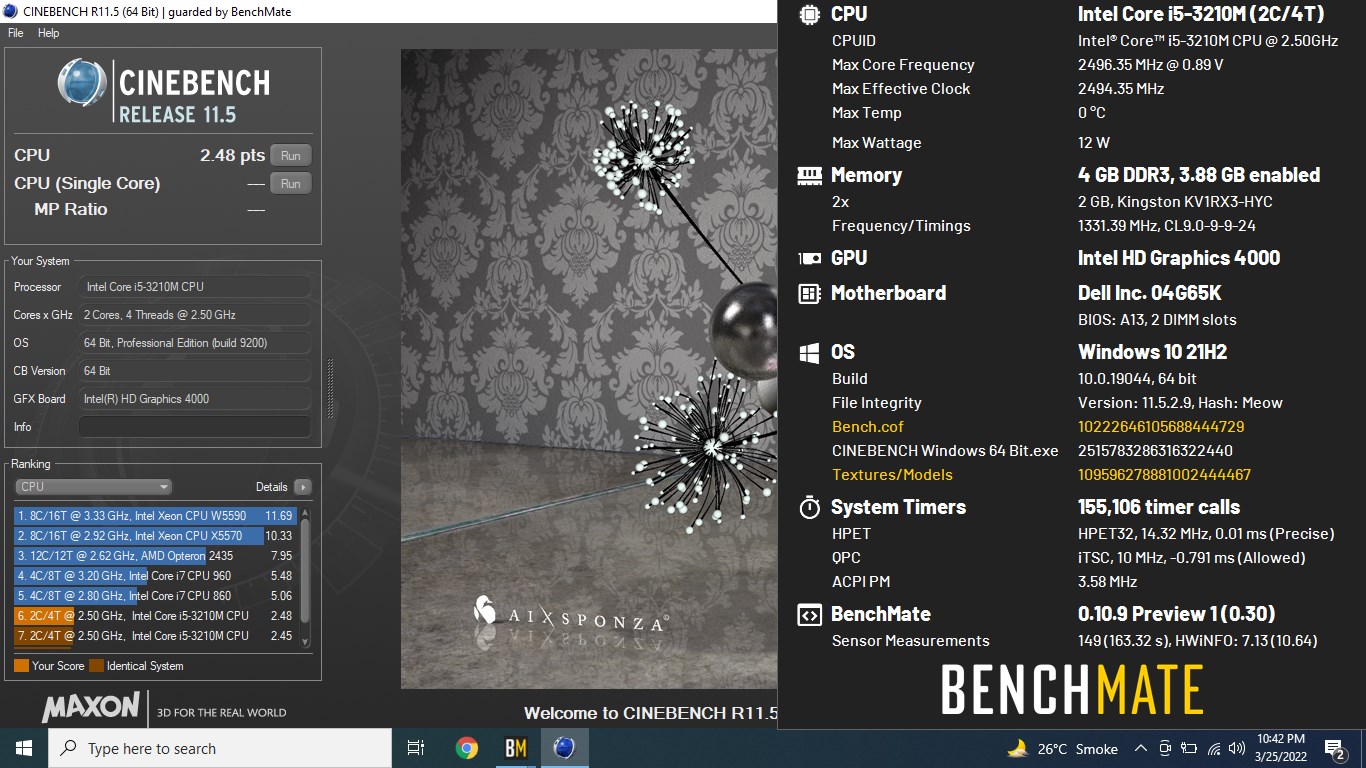The height and width of the screenshot is (768, 1366).
Task: Click the Processor field Intel Core i5-3210M
Action: tap(194, 287)
